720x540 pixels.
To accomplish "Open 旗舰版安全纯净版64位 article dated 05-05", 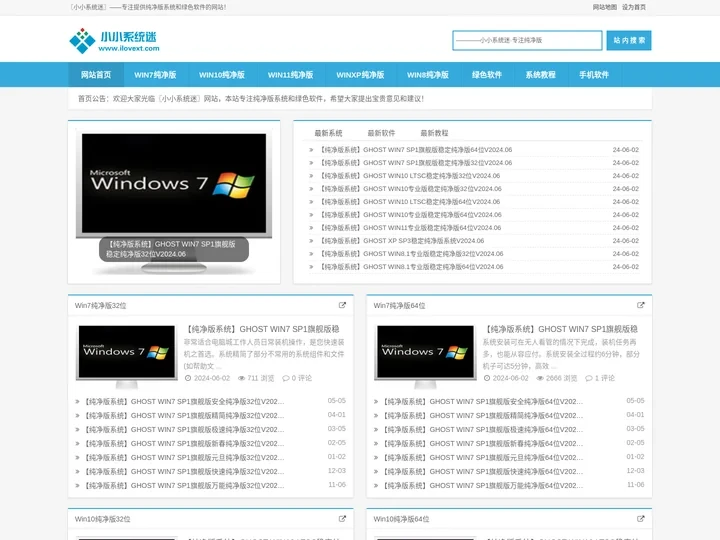I will click(483, 401).
